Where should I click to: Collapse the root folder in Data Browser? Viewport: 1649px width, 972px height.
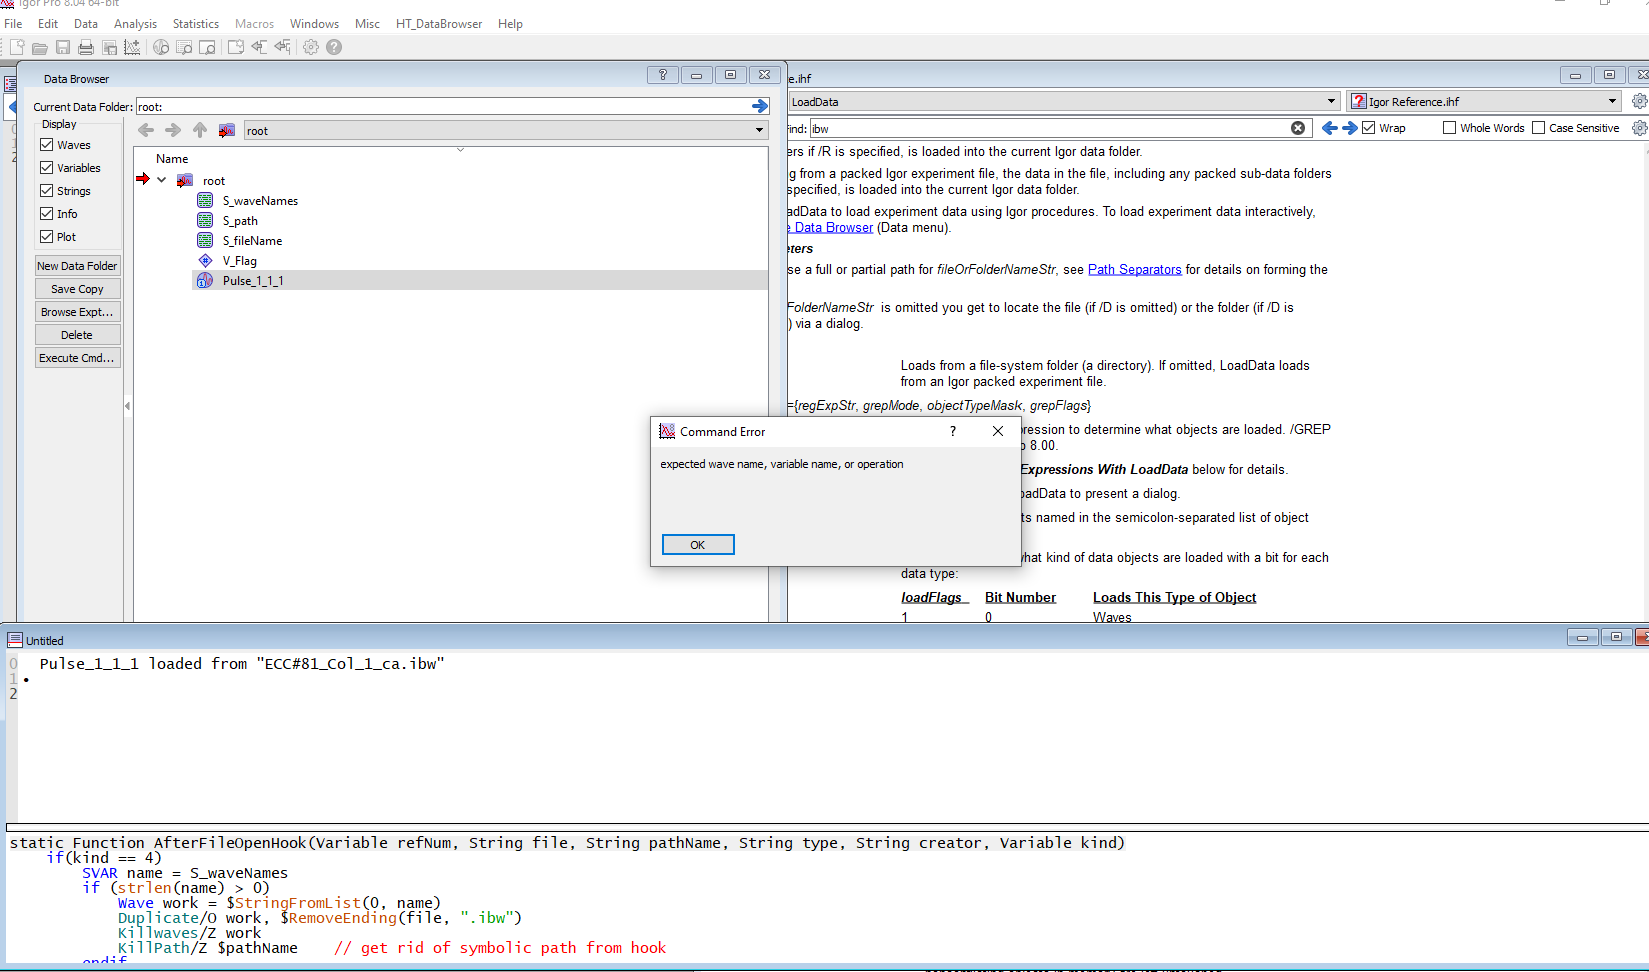coord(161,180)
